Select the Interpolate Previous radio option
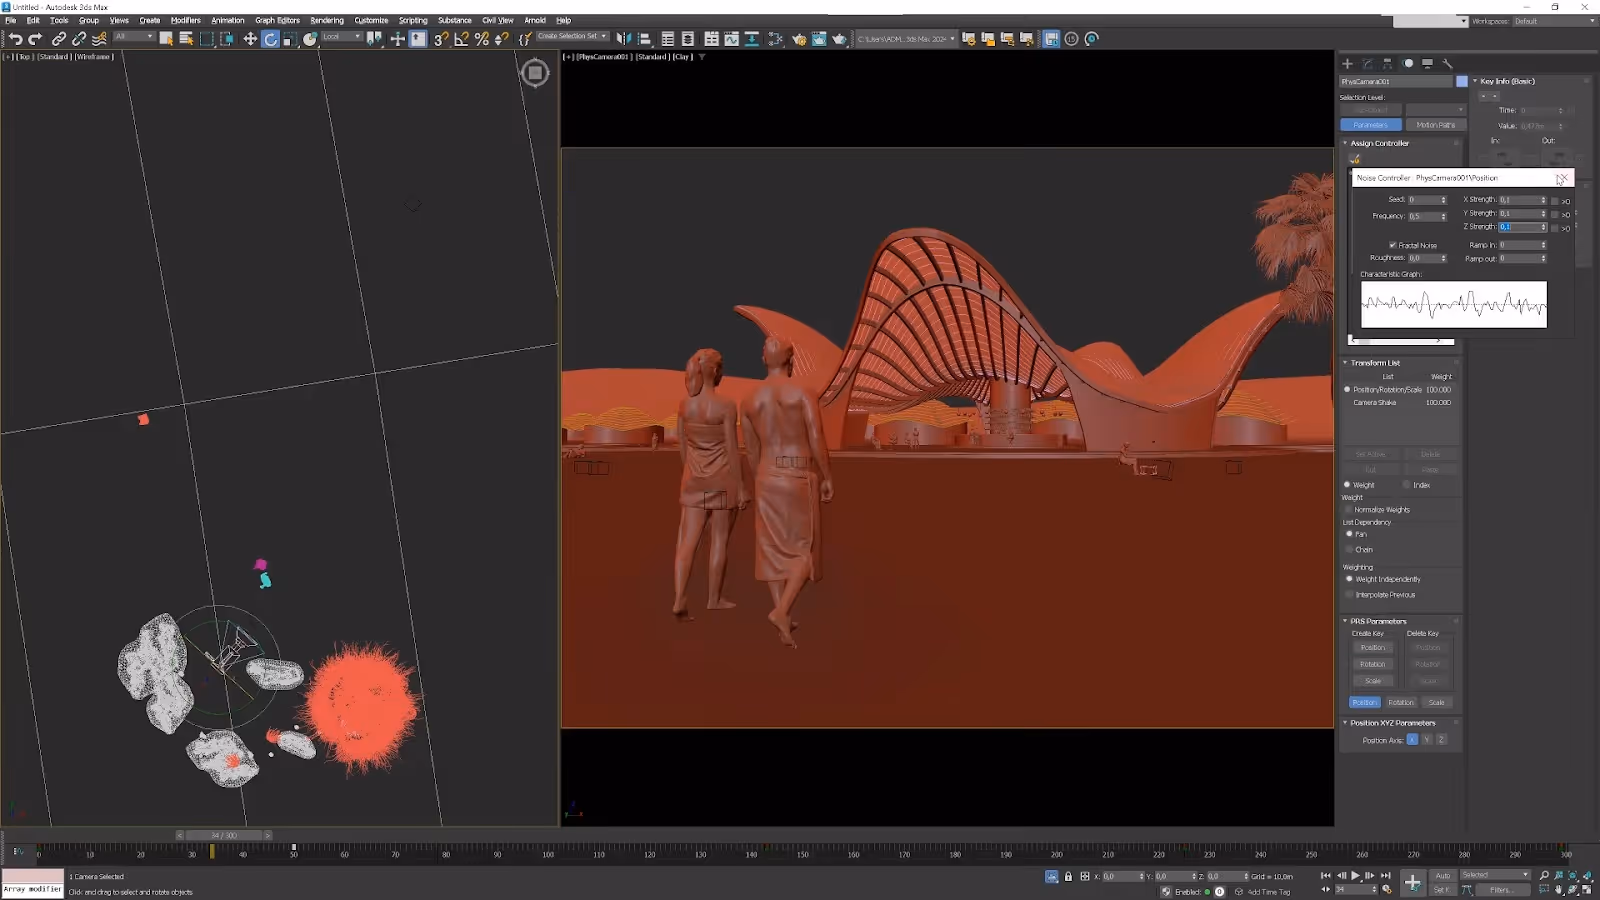Screen dimensions: 1600x900 pos(1349,595)
